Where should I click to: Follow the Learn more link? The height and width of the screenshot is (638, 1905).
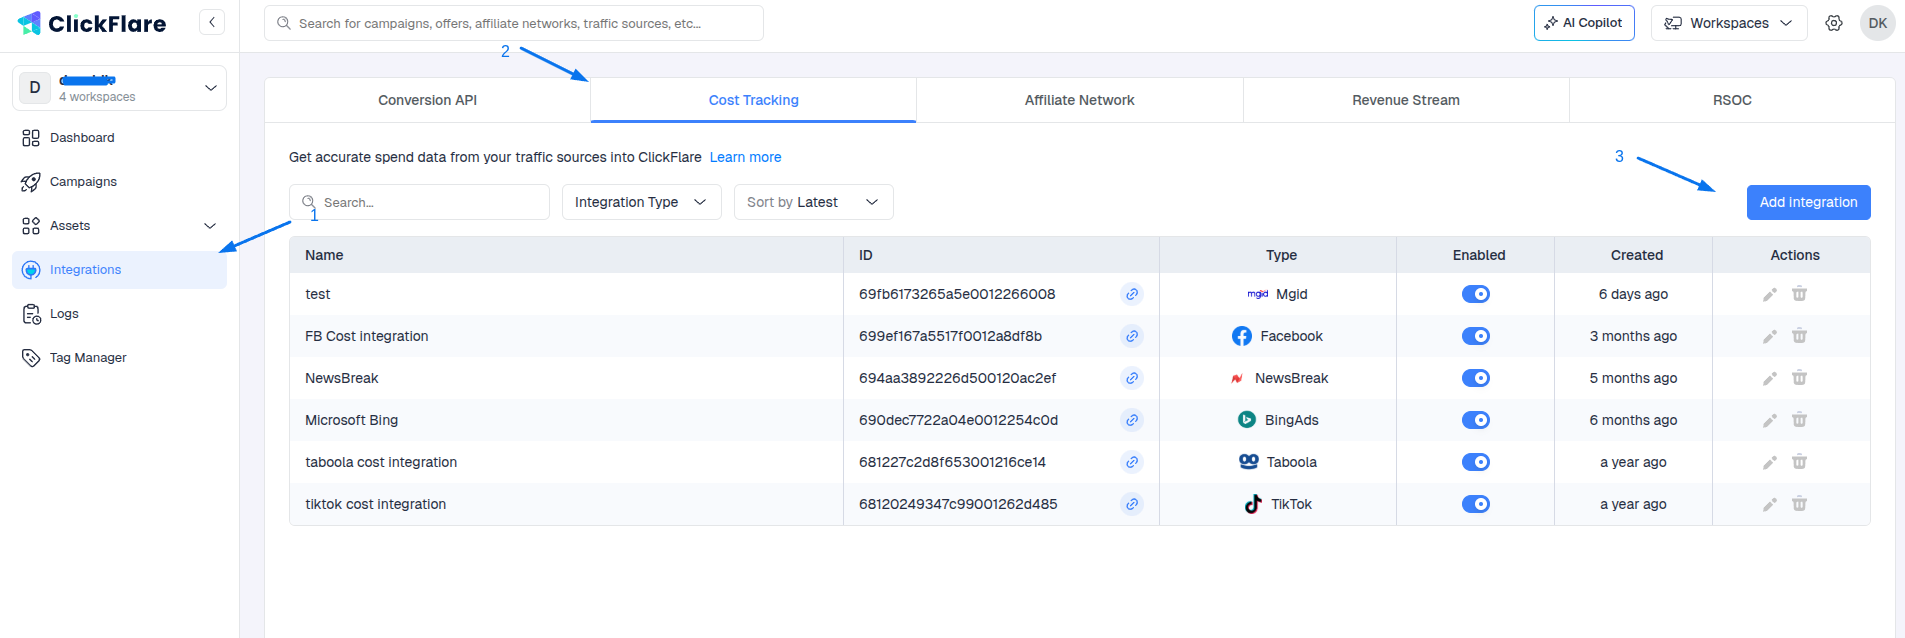[745, 157]
